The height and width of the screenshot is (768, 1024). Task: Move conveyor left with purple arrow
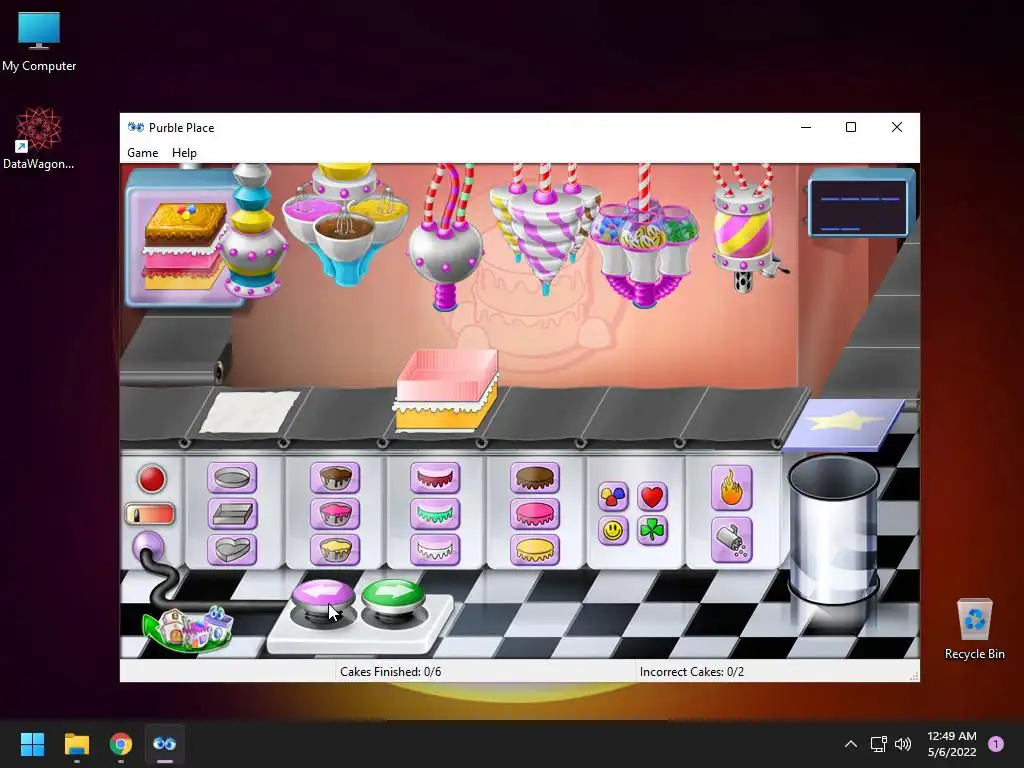pyautogui.click(x=323, y=596)
